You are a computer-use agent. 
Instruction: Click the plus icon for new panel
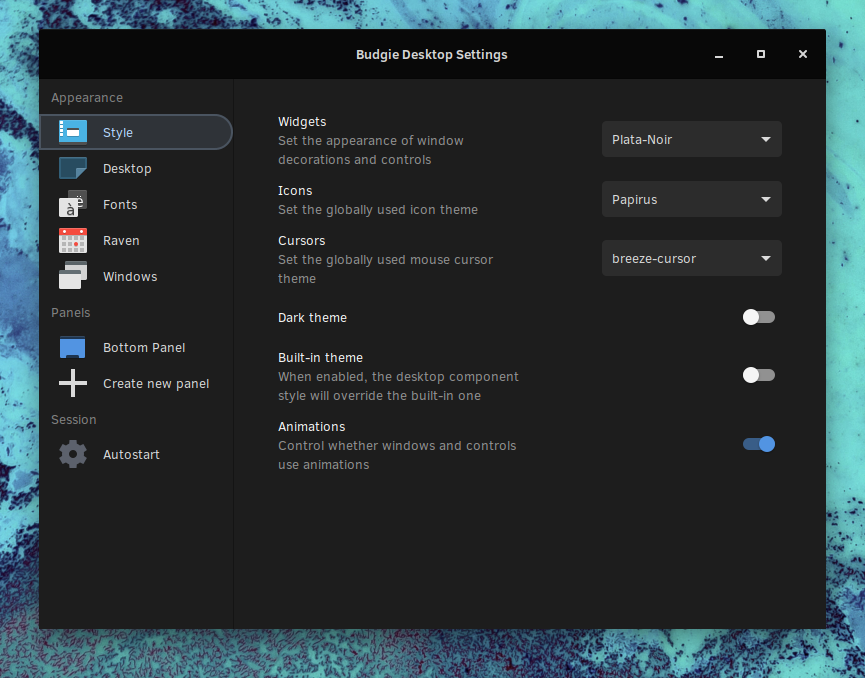[x=73, y=383]
